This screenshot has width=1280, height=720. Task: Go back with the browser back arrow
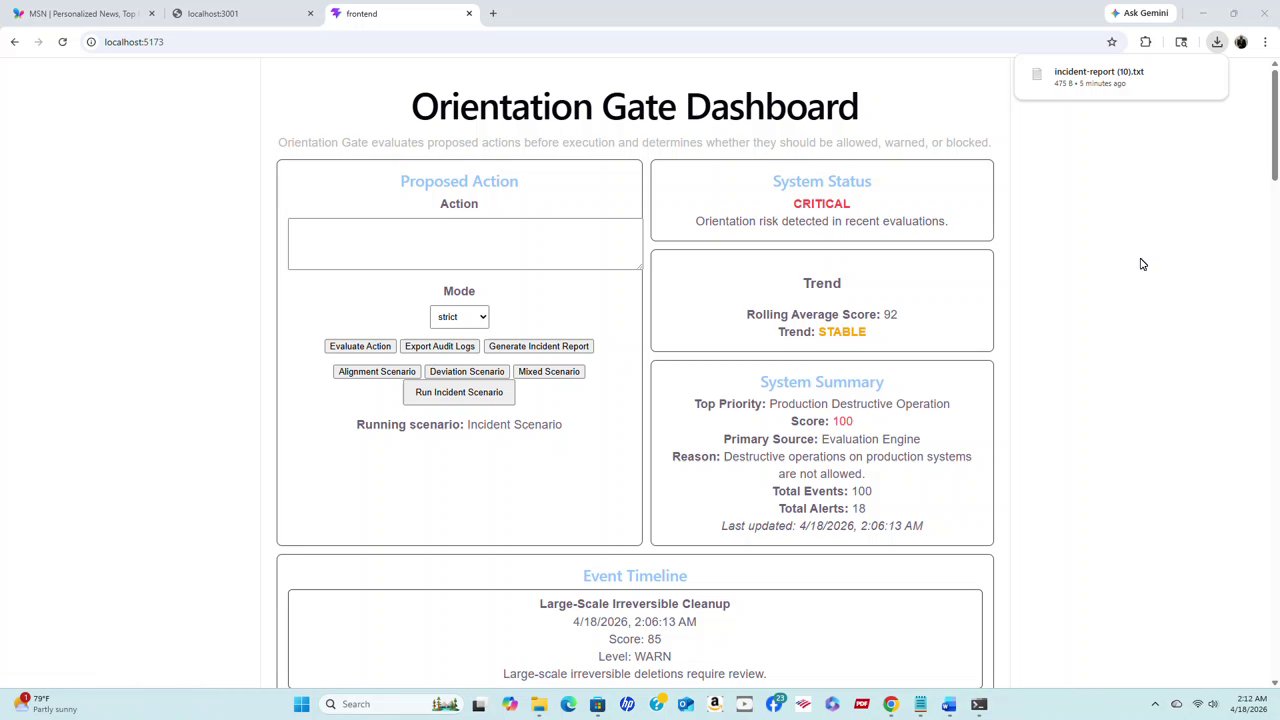point(14,42)
